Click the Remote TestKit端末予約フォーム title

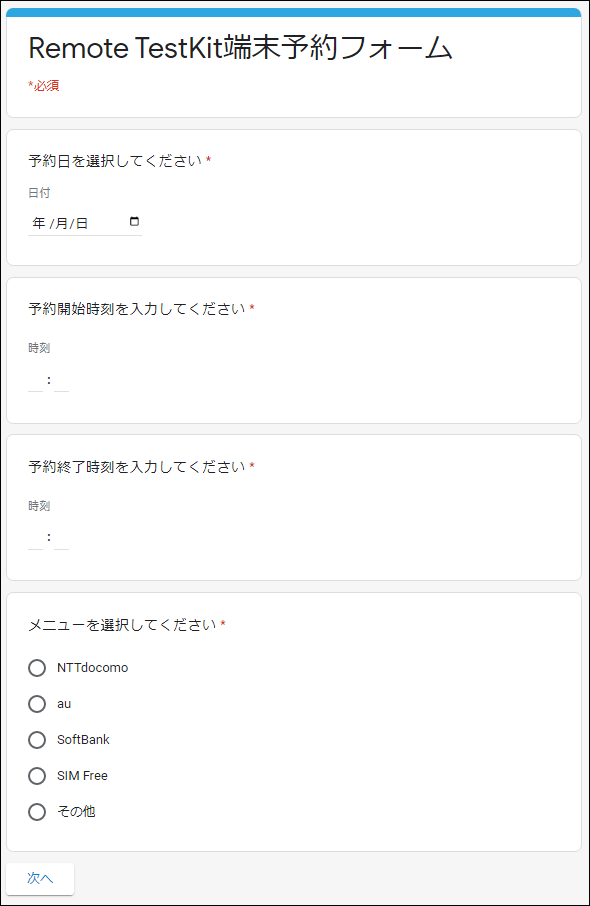[240, 47]
